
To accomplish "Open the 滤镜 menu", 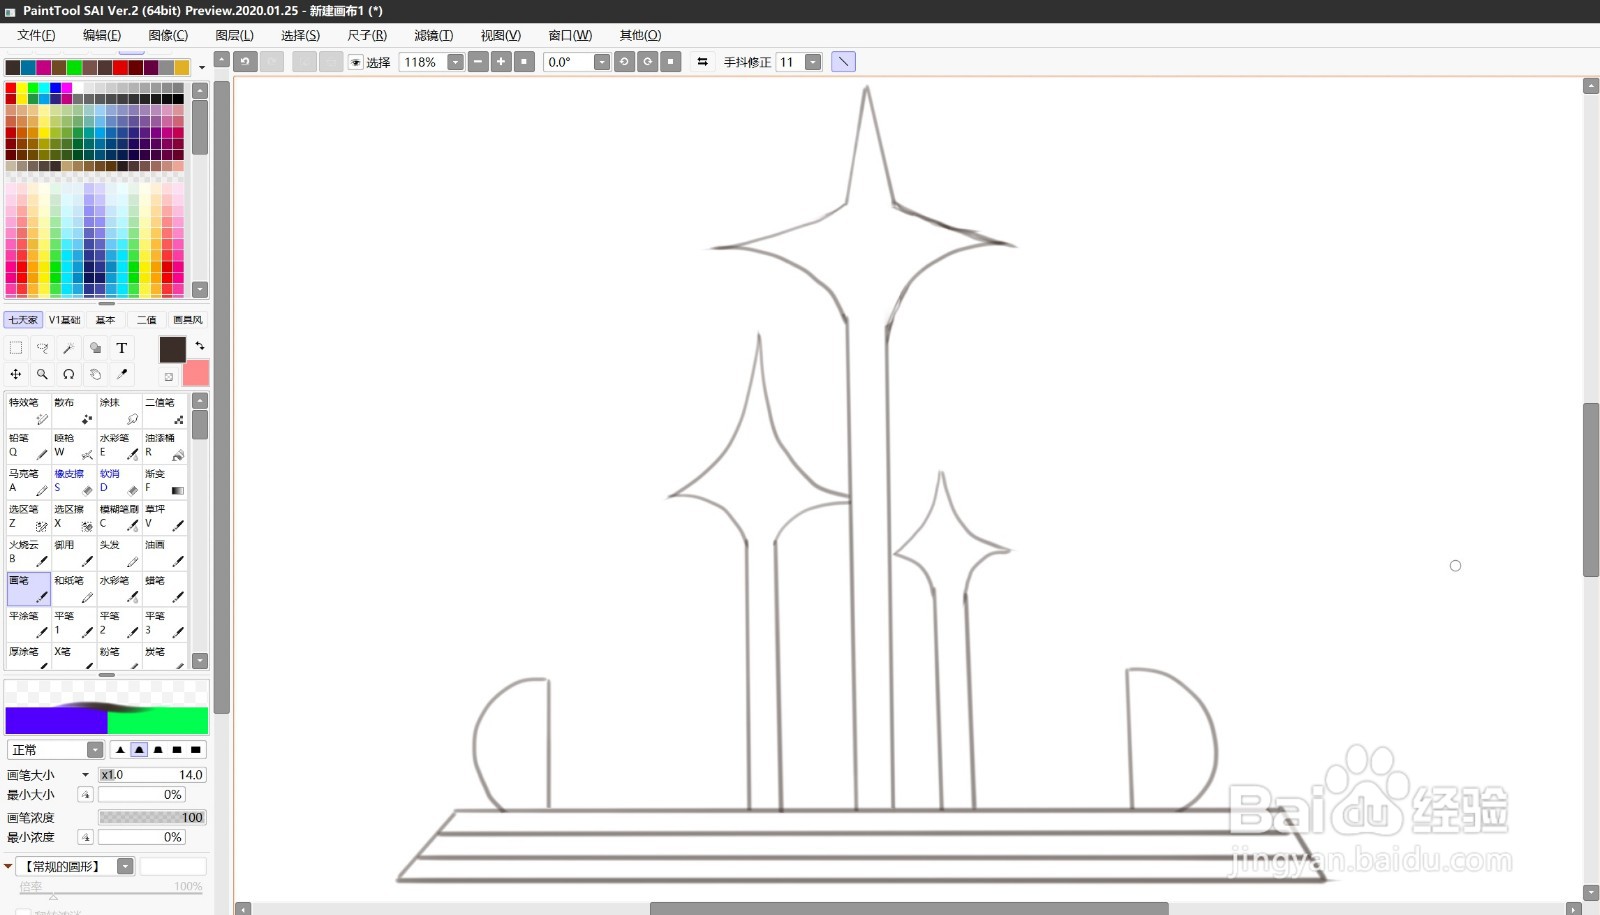I will coord(433,35).
